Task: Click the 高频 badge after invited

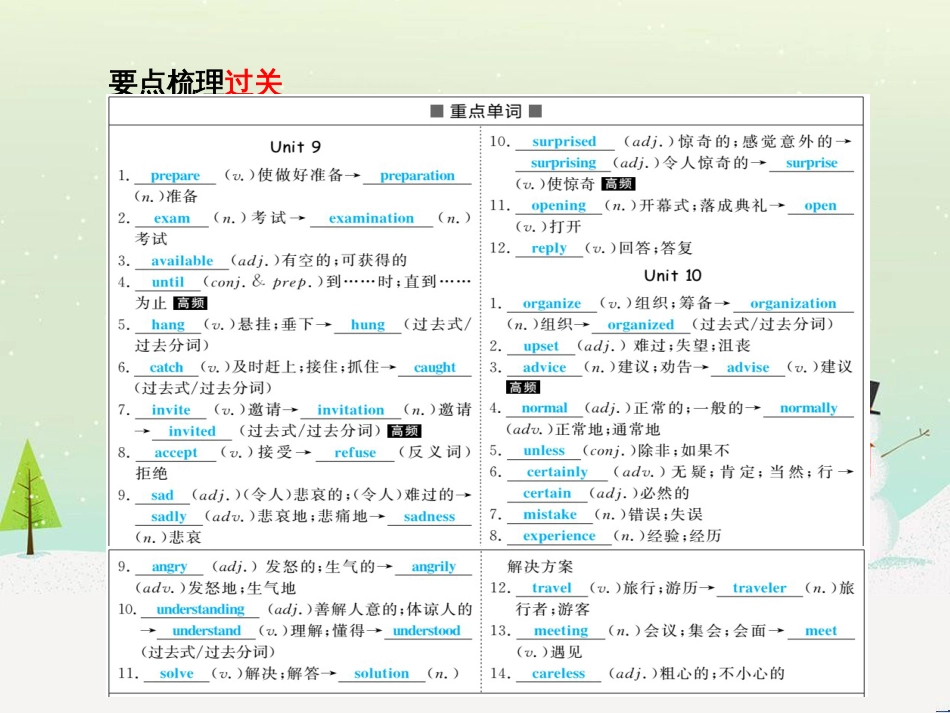Action: tap(404, 432)
